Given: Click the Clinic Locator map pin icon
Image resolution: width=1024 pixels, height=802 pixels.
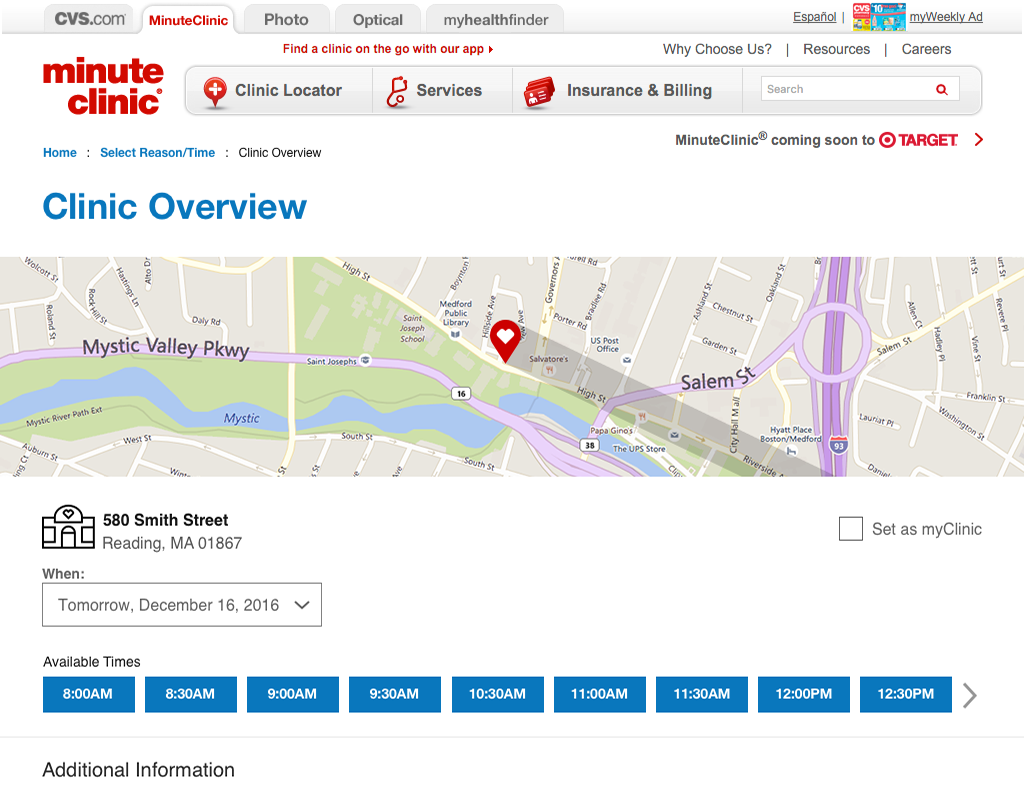Looking at the screenshot, I should pos(215,92).
